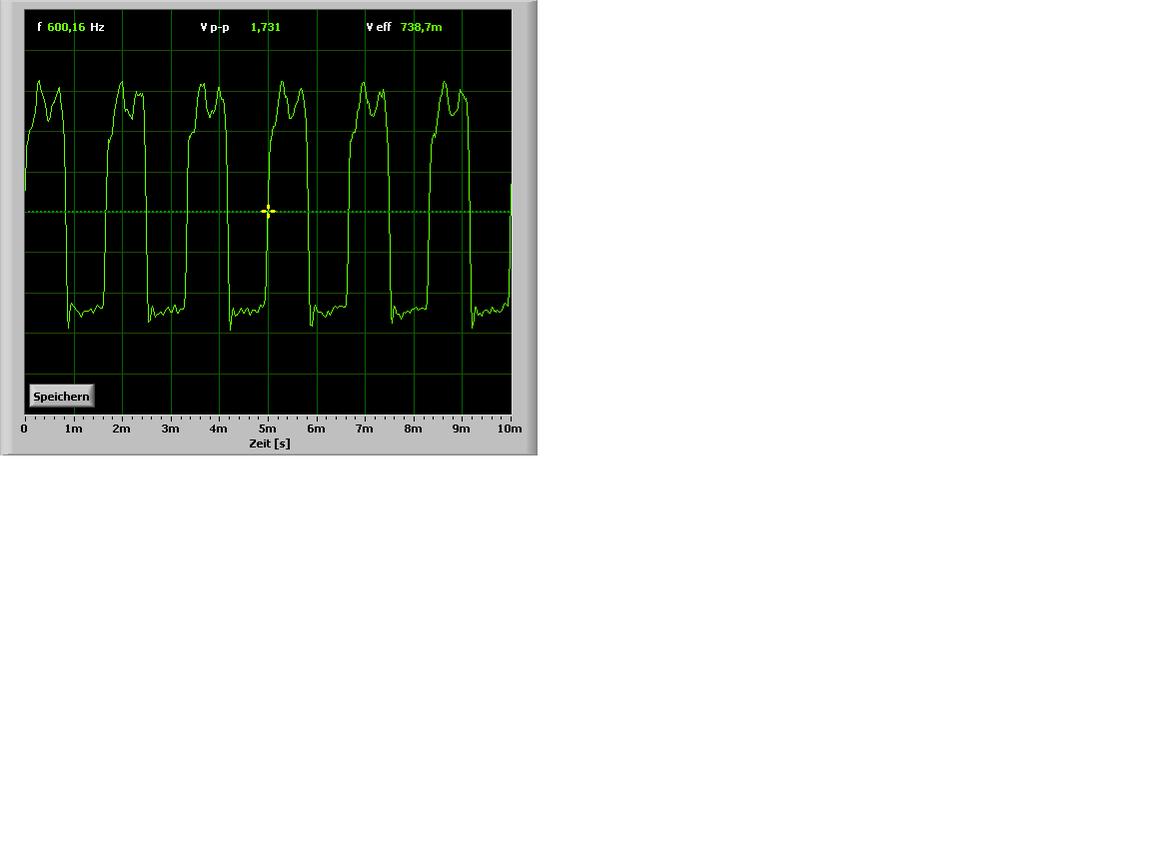This screenshot has width=1151, height=863.
Task: Click the 10m time axis label
Action: coord(510,429)
